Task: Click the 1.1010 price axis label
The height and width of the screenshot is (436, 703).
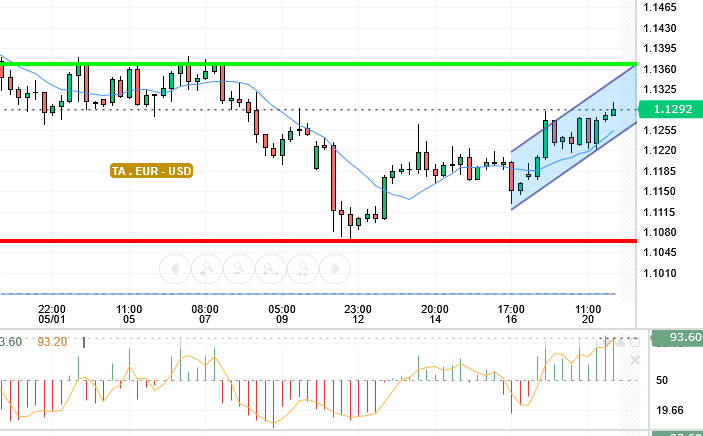Action: (660, 273)
